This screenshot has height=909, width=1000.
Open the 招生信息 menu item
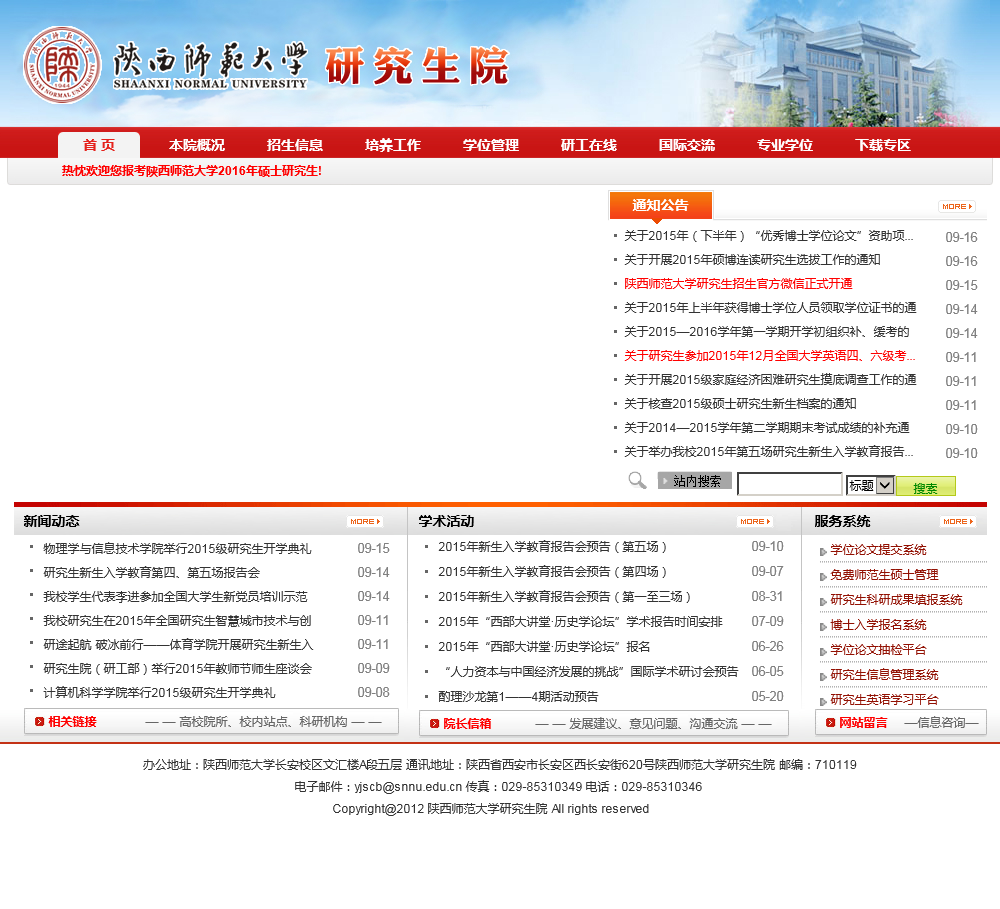tap(295, 145)
